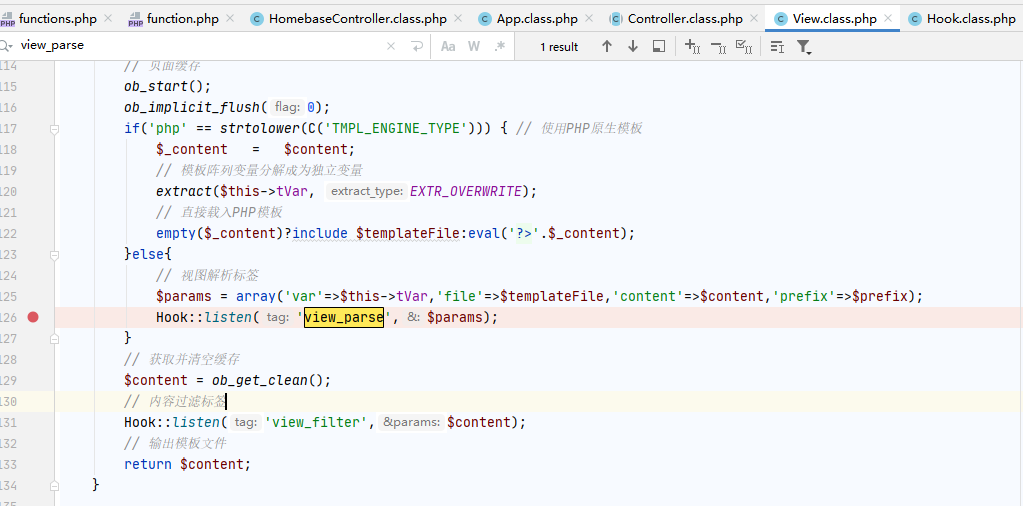Collapse the if block at line 117
1023x506 pixels.
(x=55, y=129)
